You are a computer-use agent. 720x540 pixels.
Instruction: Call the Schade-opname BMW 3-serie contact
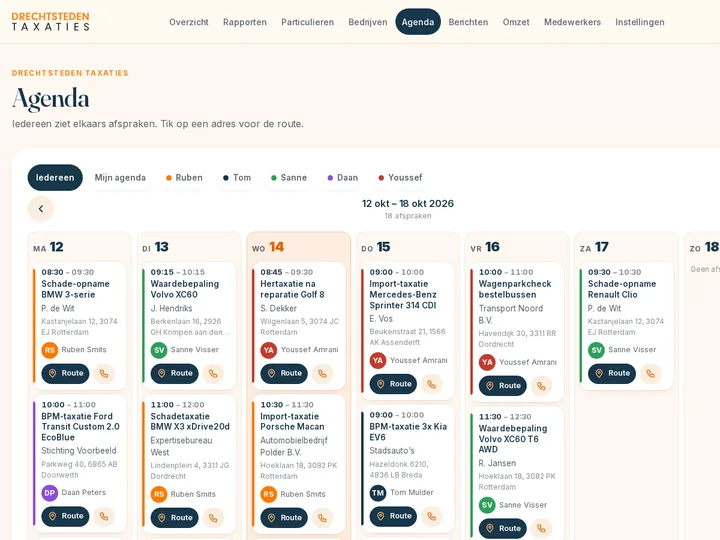(x=104, y=373)
